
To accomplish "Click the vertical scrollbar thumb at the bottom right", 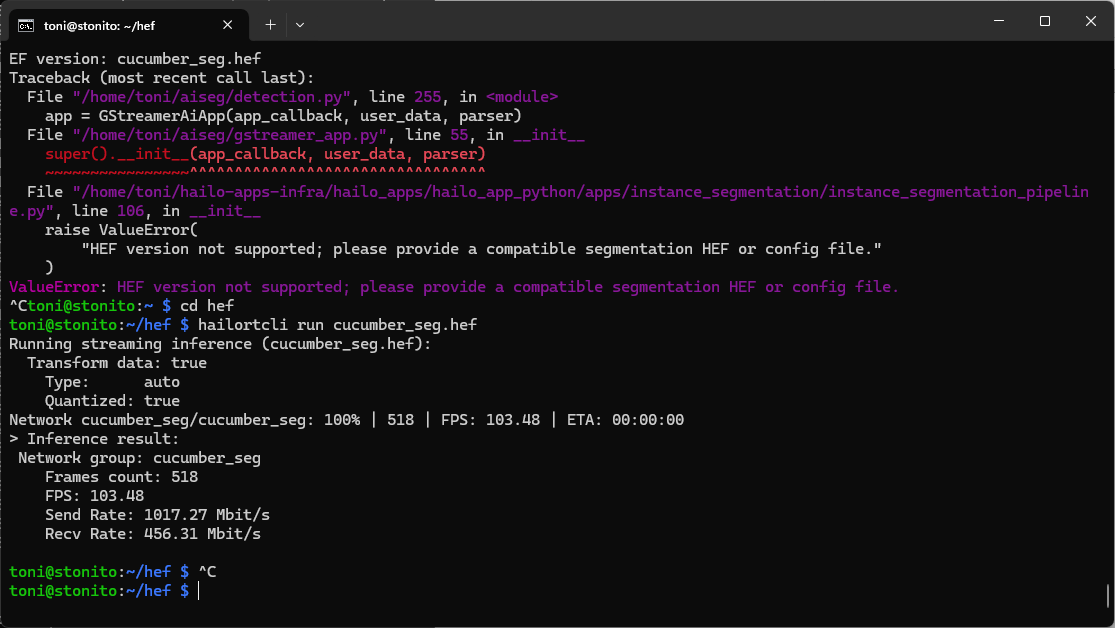I will pyautogui.click(x=1109, y=596).
